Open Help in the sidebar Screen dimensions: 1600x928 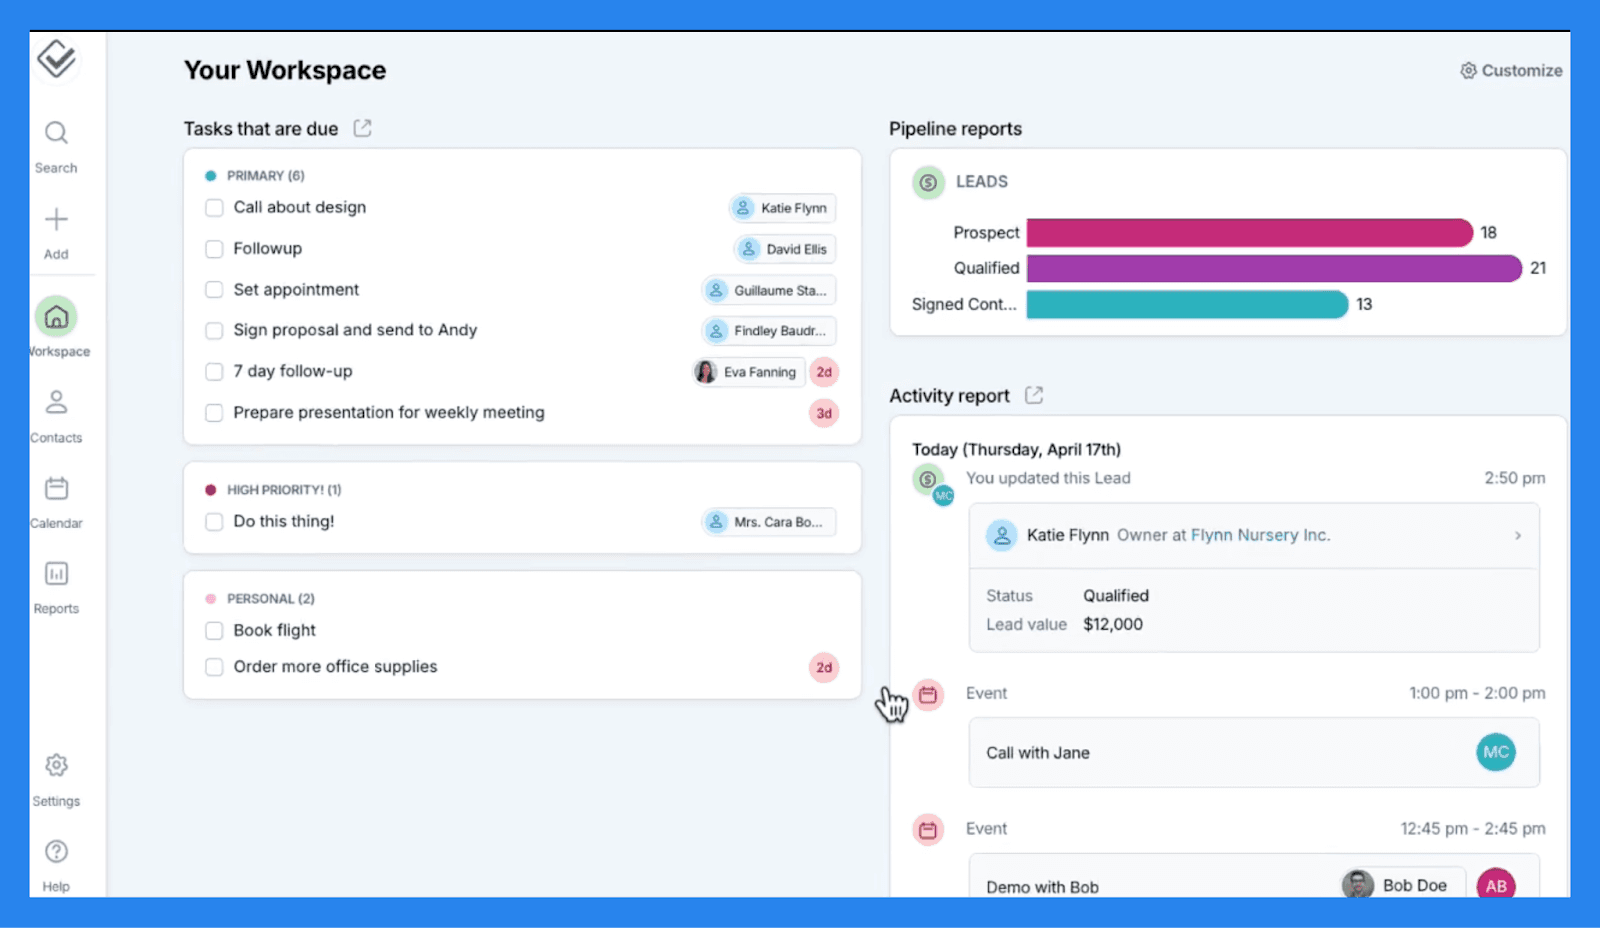coord(56,865)
